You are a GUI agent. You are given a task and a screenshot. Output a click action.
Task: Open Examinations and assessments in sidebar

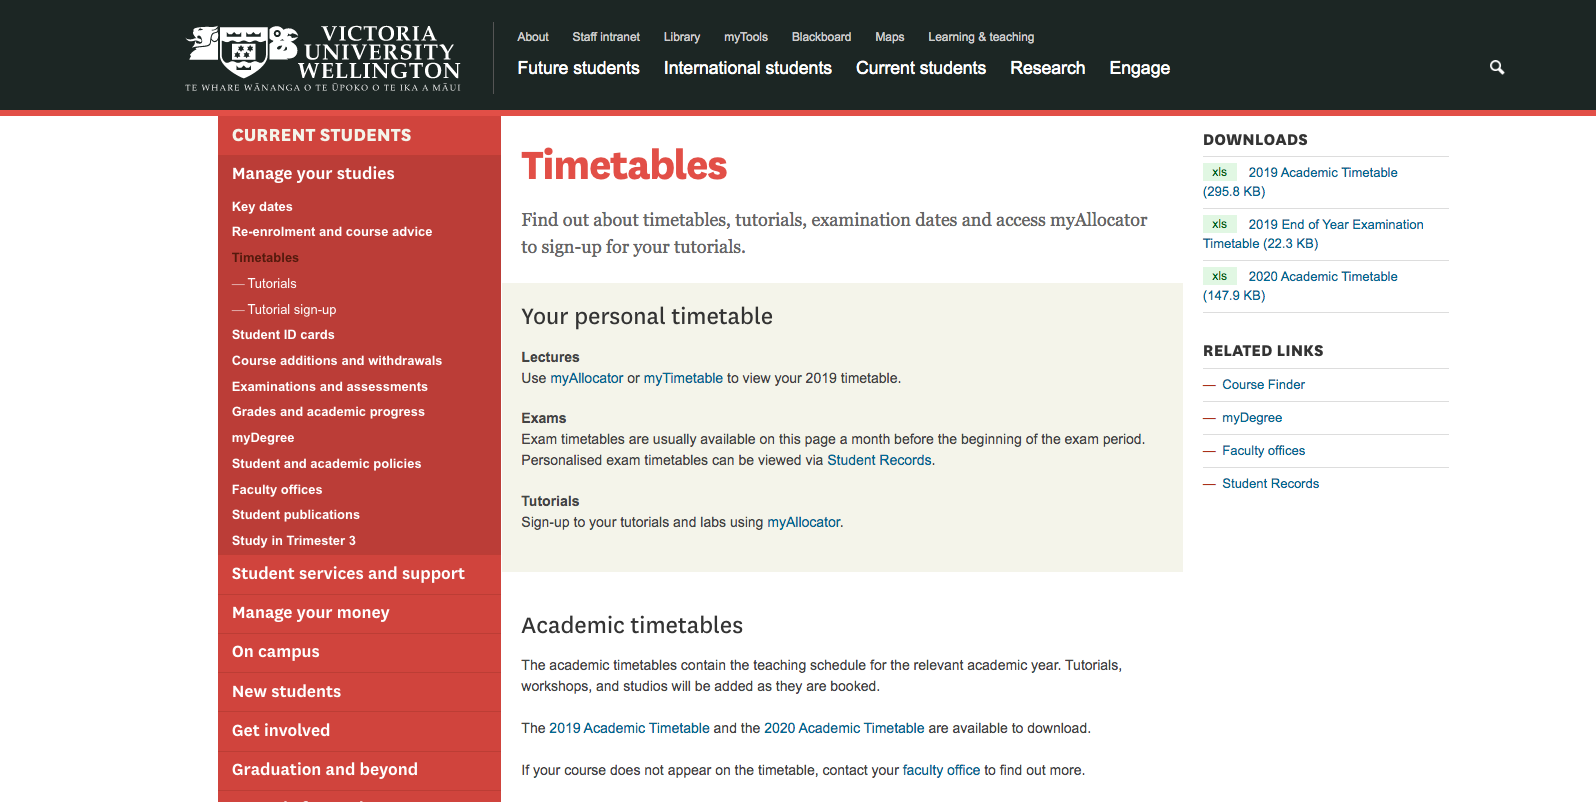point(330,386)
